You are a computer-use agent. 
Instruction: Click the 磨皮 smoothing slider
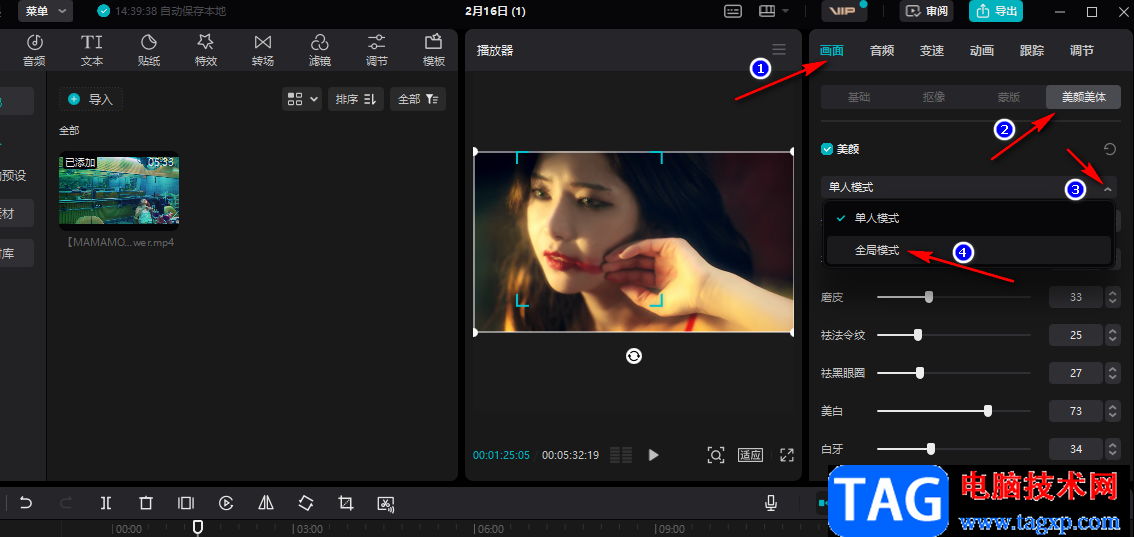pos(954,297)
